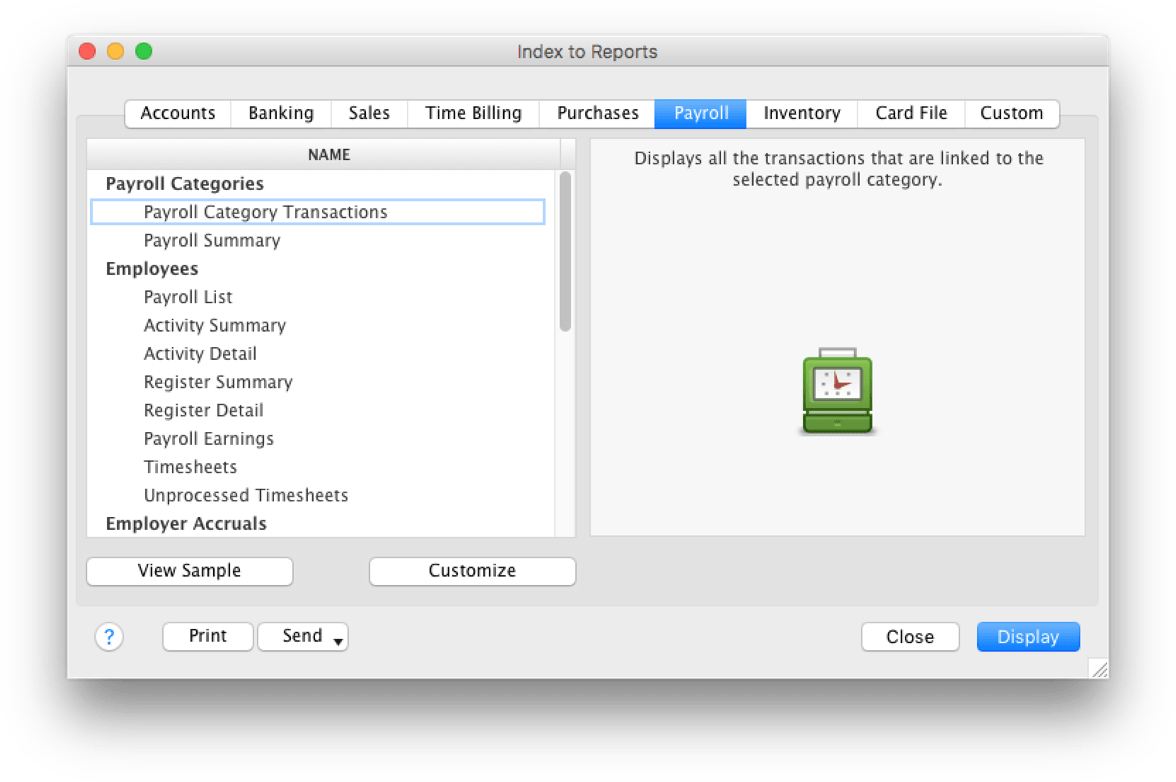Select the Payroll Summary report

click(x=212, y=240)
